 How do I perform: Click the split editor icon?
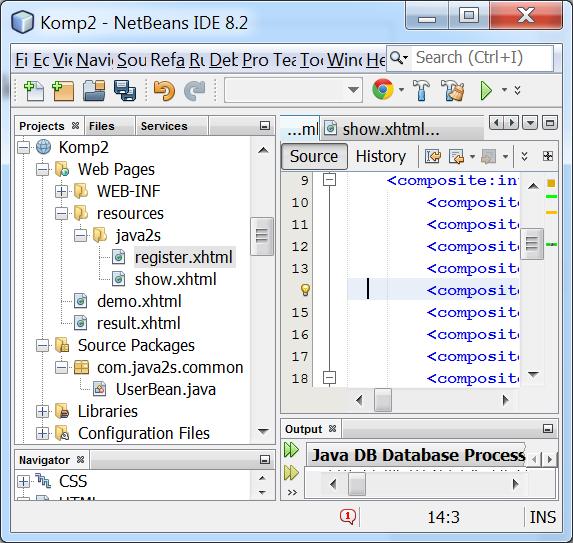[547, 156]
